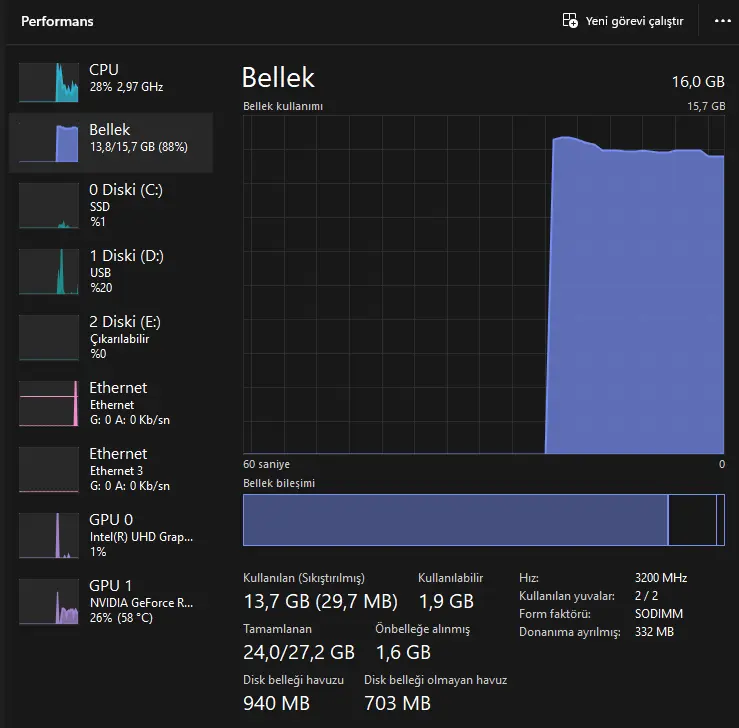Open the 1 Diski (D:) USB entry
The height and width of the screenshot is (728, 739).
pyautogui.click(x=111, y=271)
